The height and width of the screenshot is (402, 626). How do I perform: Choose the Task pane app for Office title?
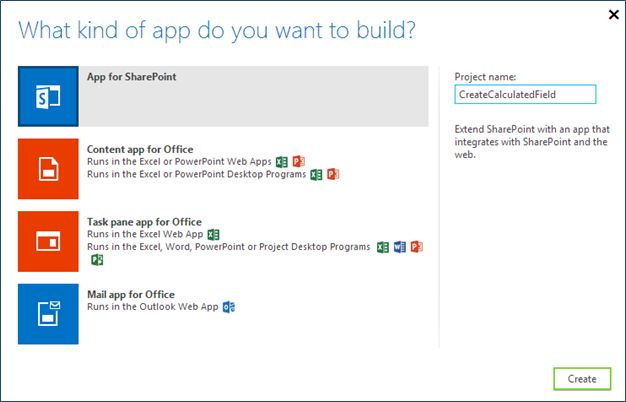pyautogui.click(x=144, y=222)
